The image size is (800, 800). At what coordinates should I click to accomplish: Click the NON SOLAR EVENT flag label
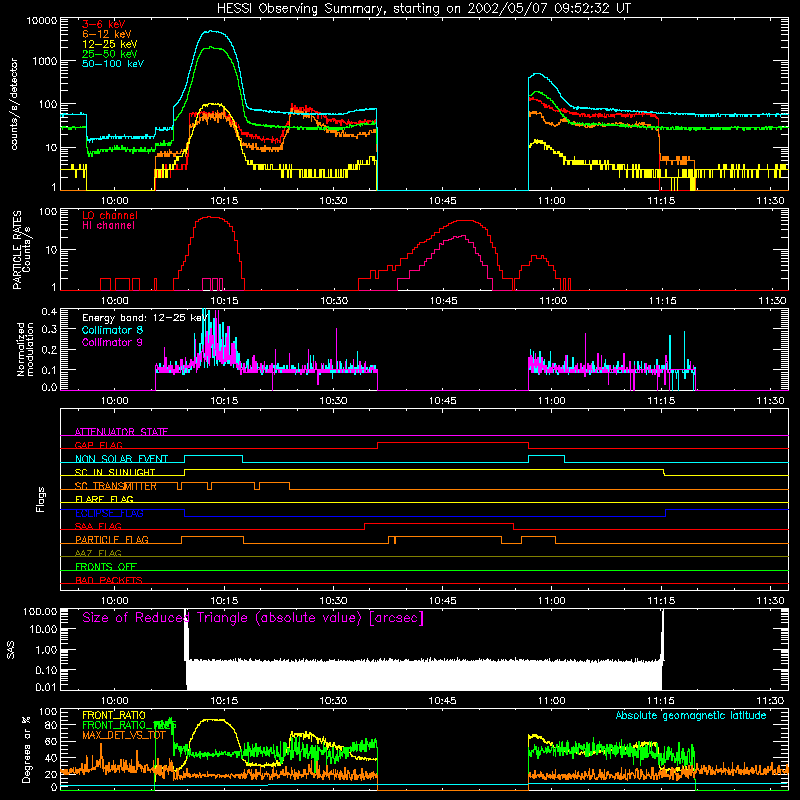click(x=121, y=459)
